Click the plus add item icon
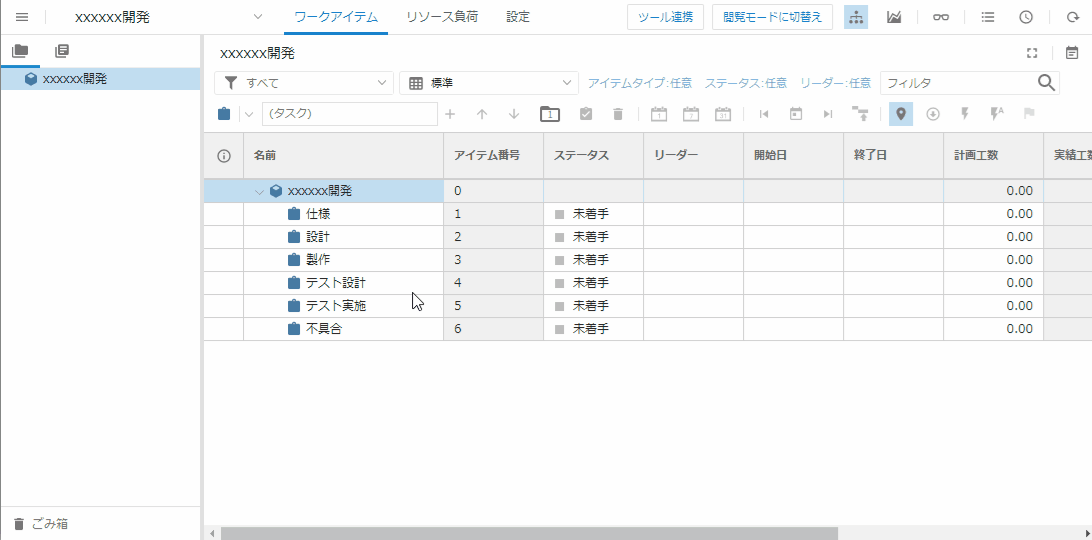 [450, 114]
